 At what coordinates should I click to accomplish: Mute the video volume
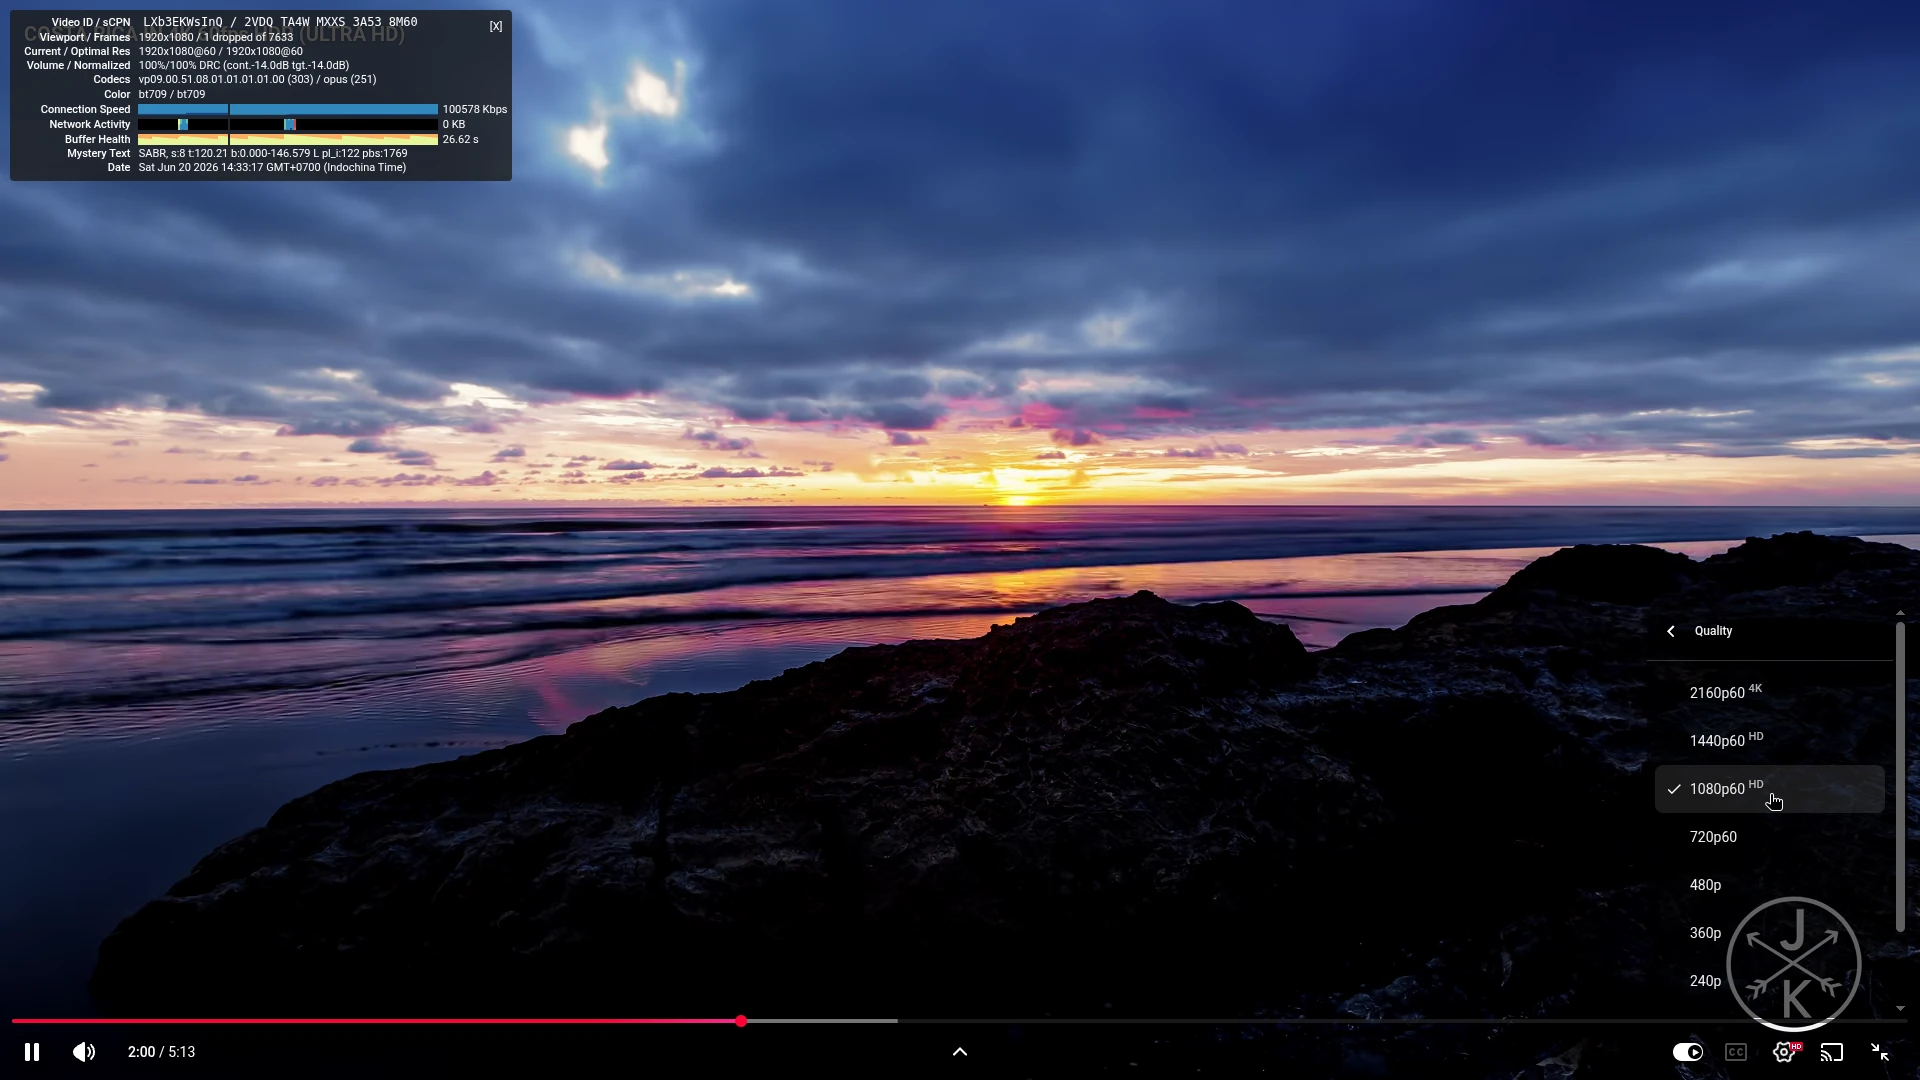(x=84, y=1052)
